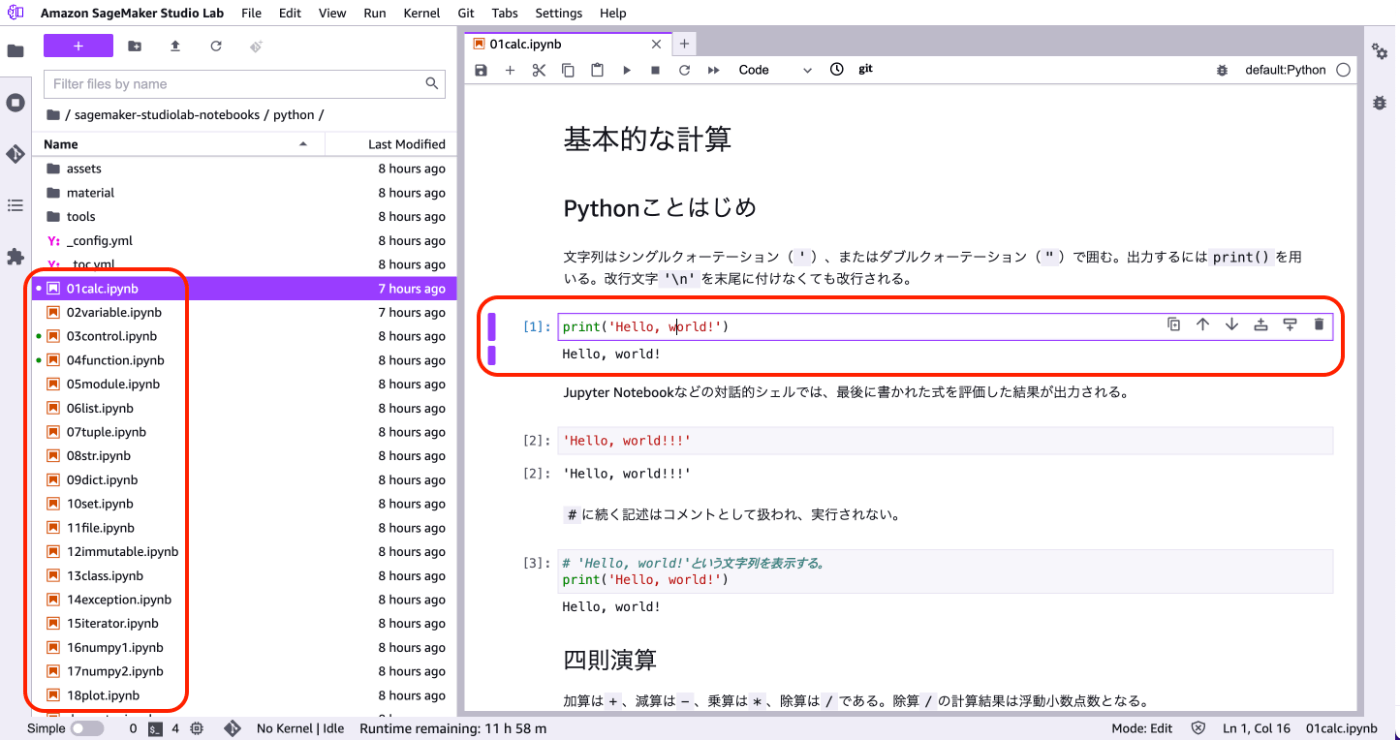Click the clock icon in notebook toolbar

pyautogui.click(x=837, y=69)
